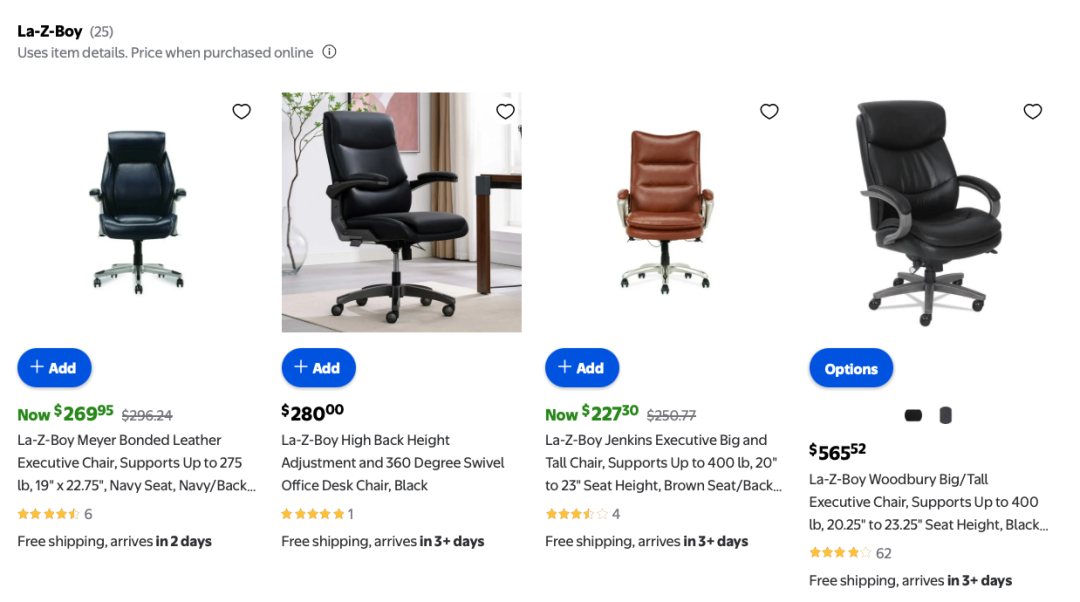Save Jenkins Executive chair to favorites
Viewport: 1080px width, 602px height.
pyautogui.click(x=769, y=111)
